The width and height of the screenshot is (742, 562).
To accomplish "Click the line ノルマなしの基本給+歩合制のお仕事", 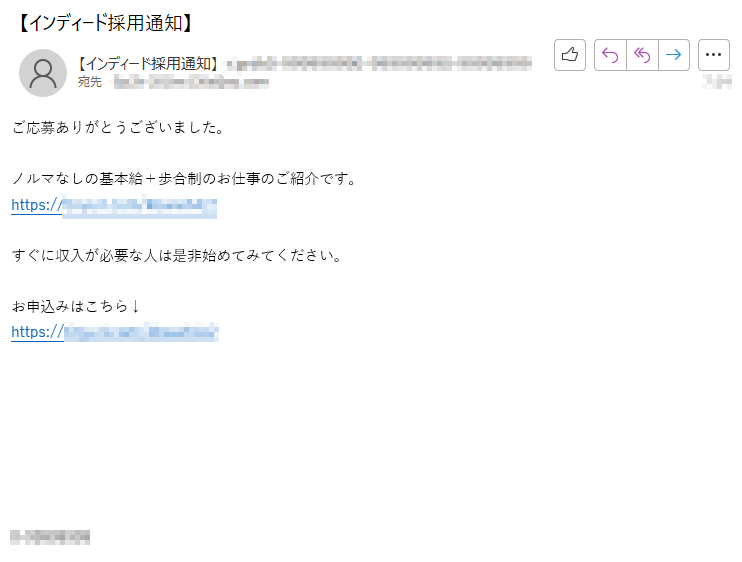I will point(184,179).
